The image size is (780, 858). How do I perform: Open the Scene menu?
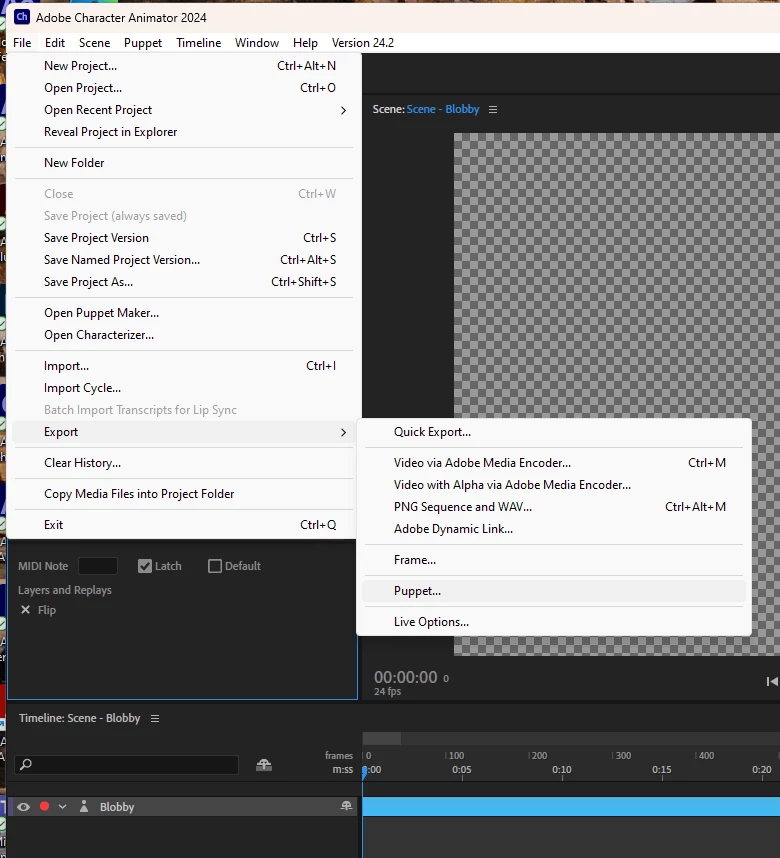pyautogui.click(x=94, y=43)
